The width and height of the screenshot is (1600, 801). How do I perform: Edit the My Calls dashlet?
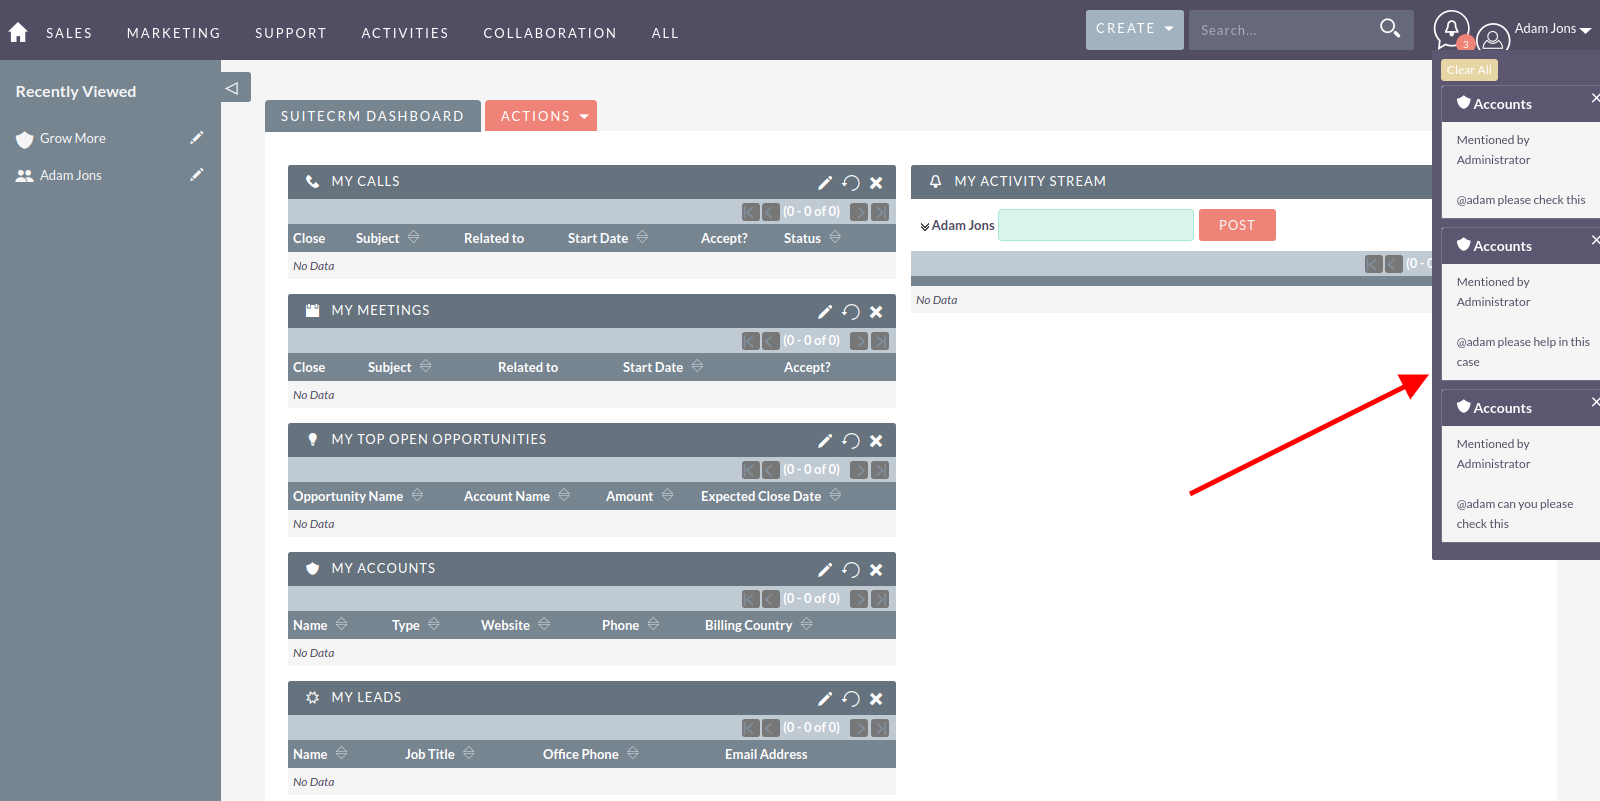click(825, 183)
